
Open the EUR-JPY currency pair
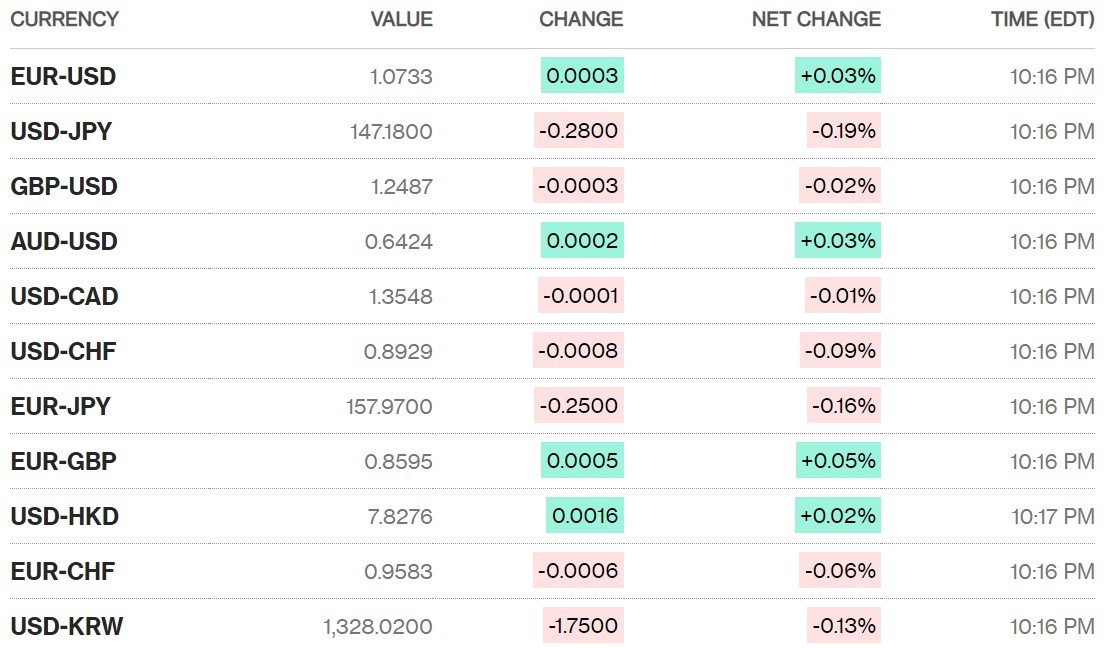point(60,406)
